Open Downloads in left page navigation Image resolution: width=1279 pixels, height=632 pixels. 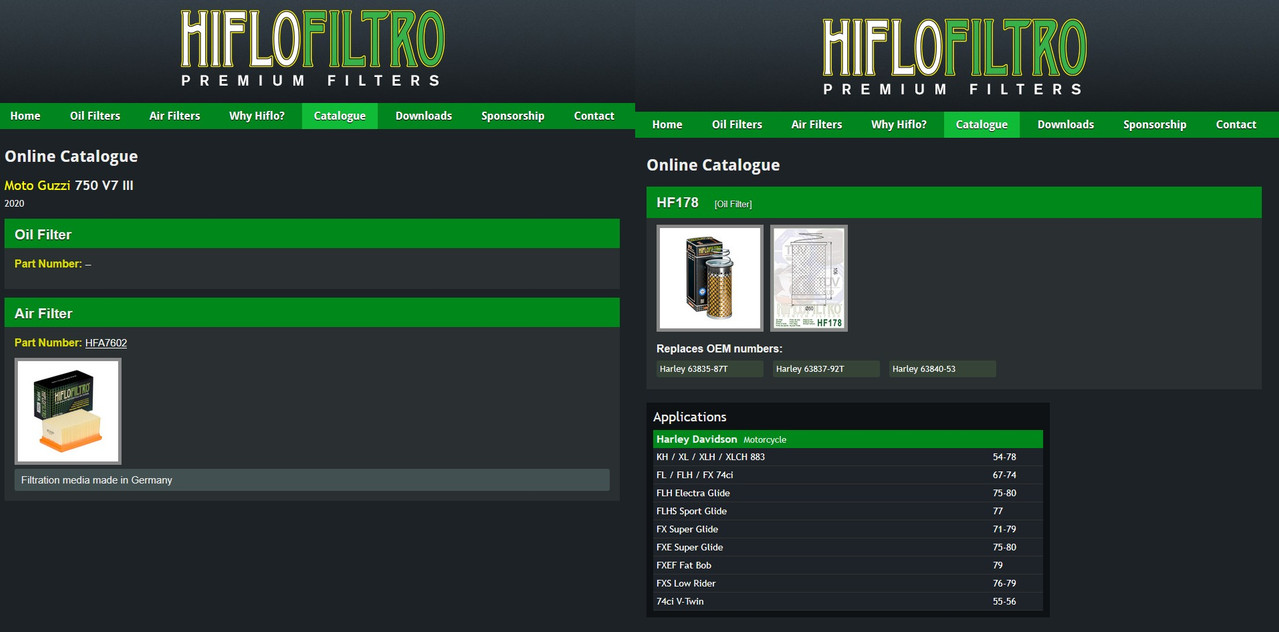click(424, 116)
